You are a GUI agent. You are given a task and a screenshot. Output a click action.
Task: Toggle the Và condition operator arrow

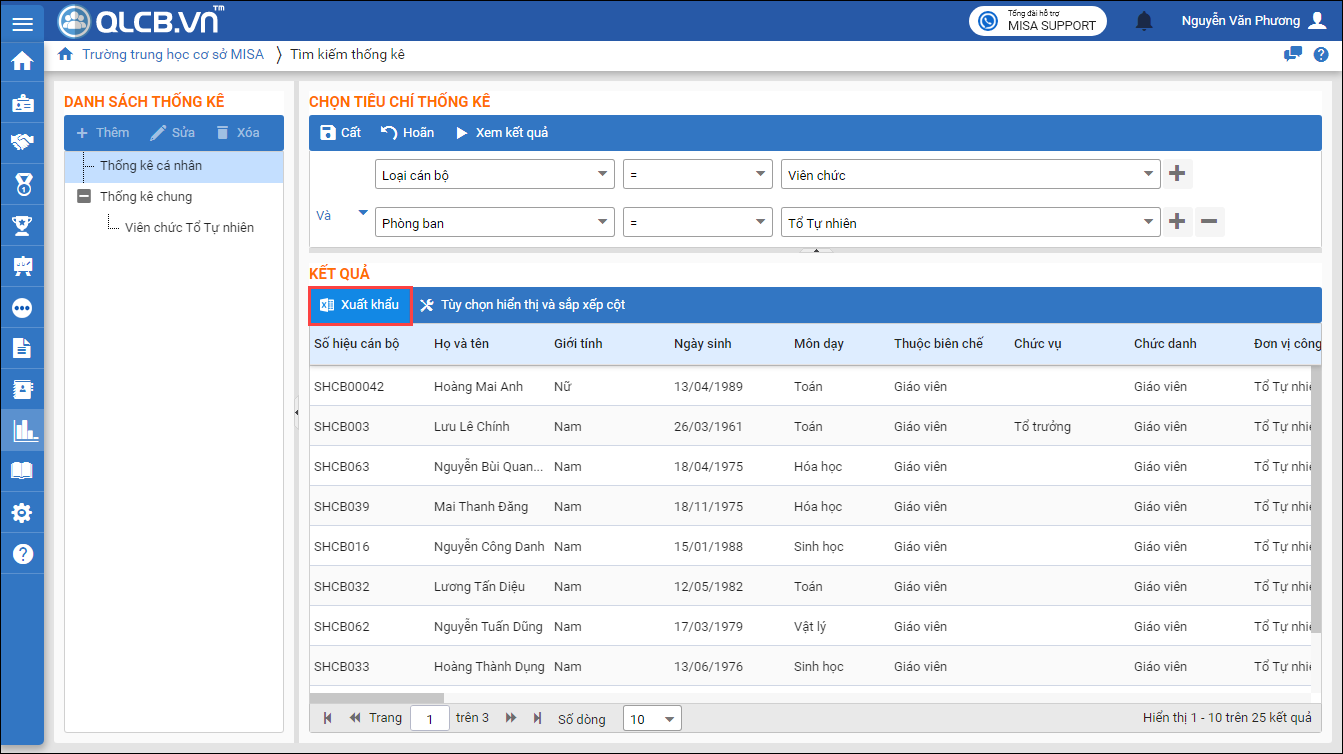(362, 212)
